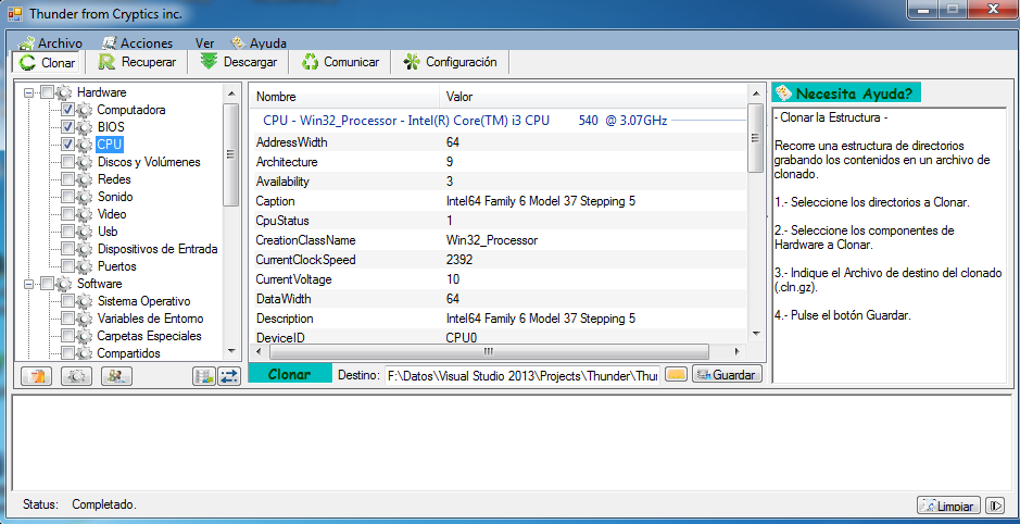
Task: Click the Win32_Processor value cell
Action: tap(492, 241)
